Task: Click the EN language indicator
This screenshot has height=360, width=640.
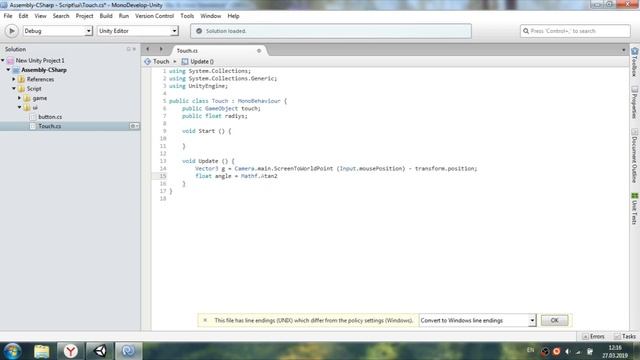Action: (530, 350)
